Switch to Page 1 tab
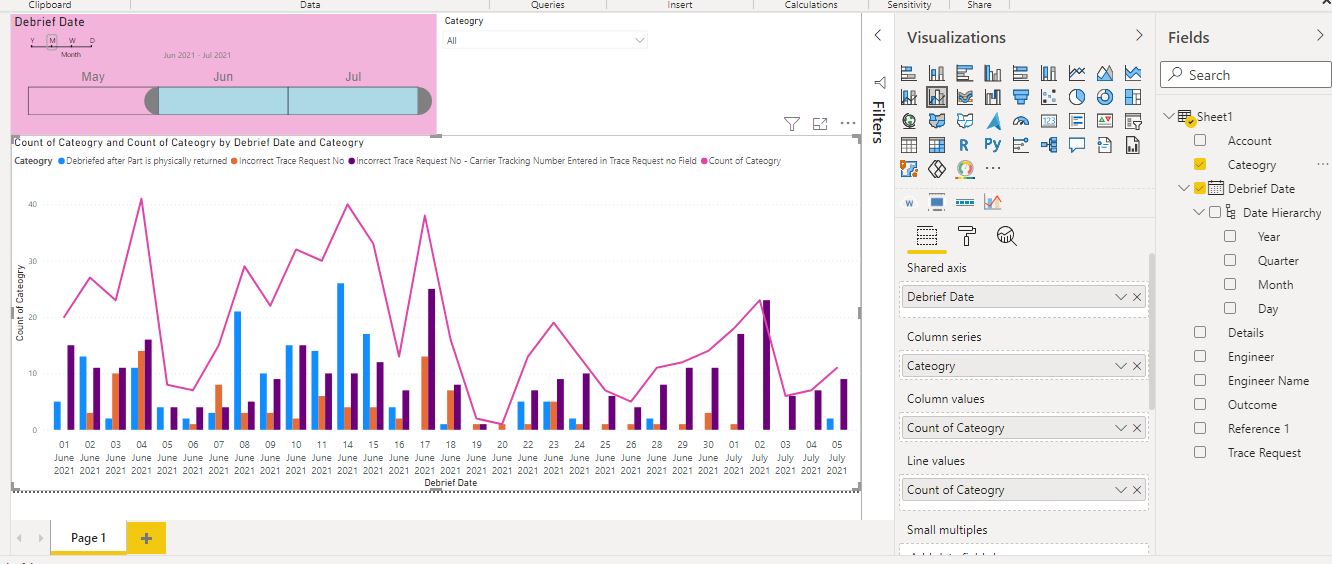Screen dimensions: 1332x564 (x=88, y=538)
